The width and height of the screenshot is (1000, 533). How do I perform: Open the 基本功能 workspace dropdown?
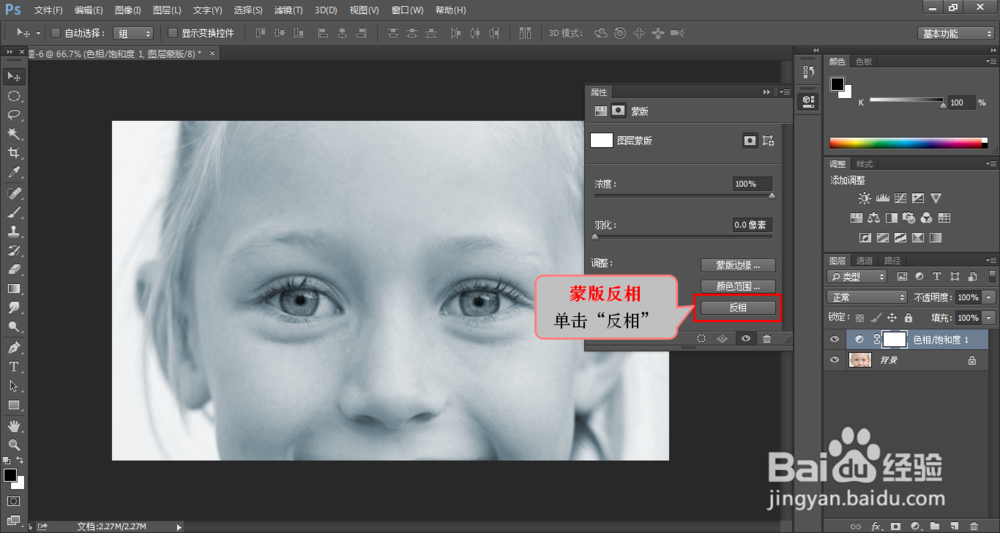click(955, 34)
